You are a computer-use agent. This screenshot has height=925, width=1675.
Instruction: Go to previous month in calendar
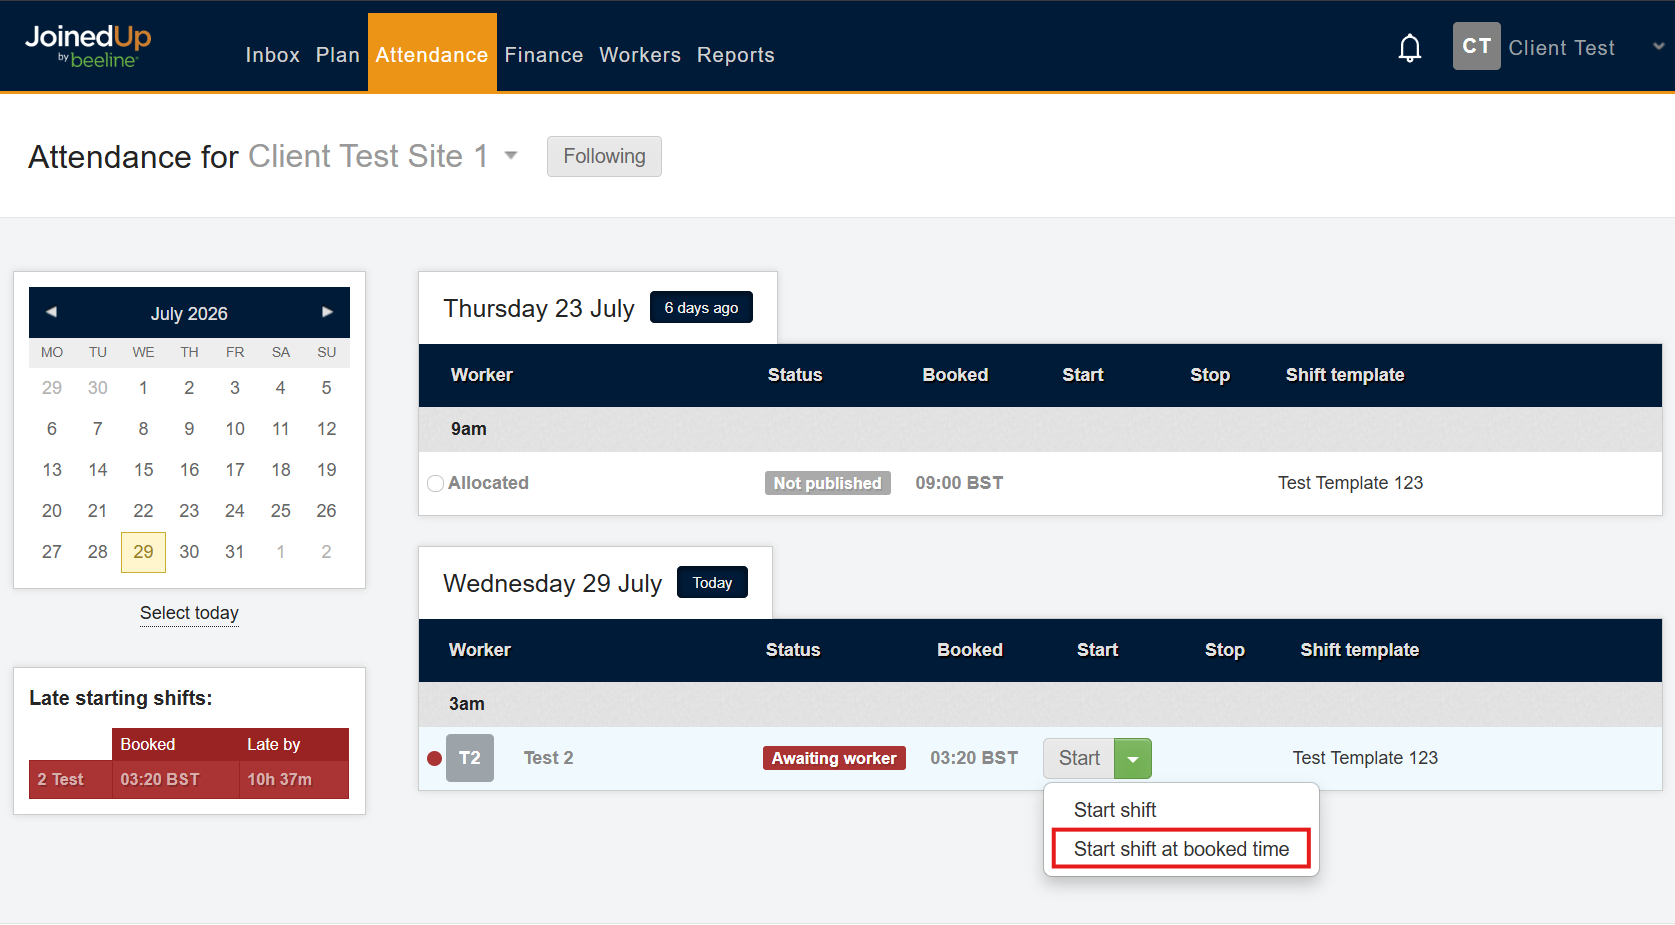point(51,312)
